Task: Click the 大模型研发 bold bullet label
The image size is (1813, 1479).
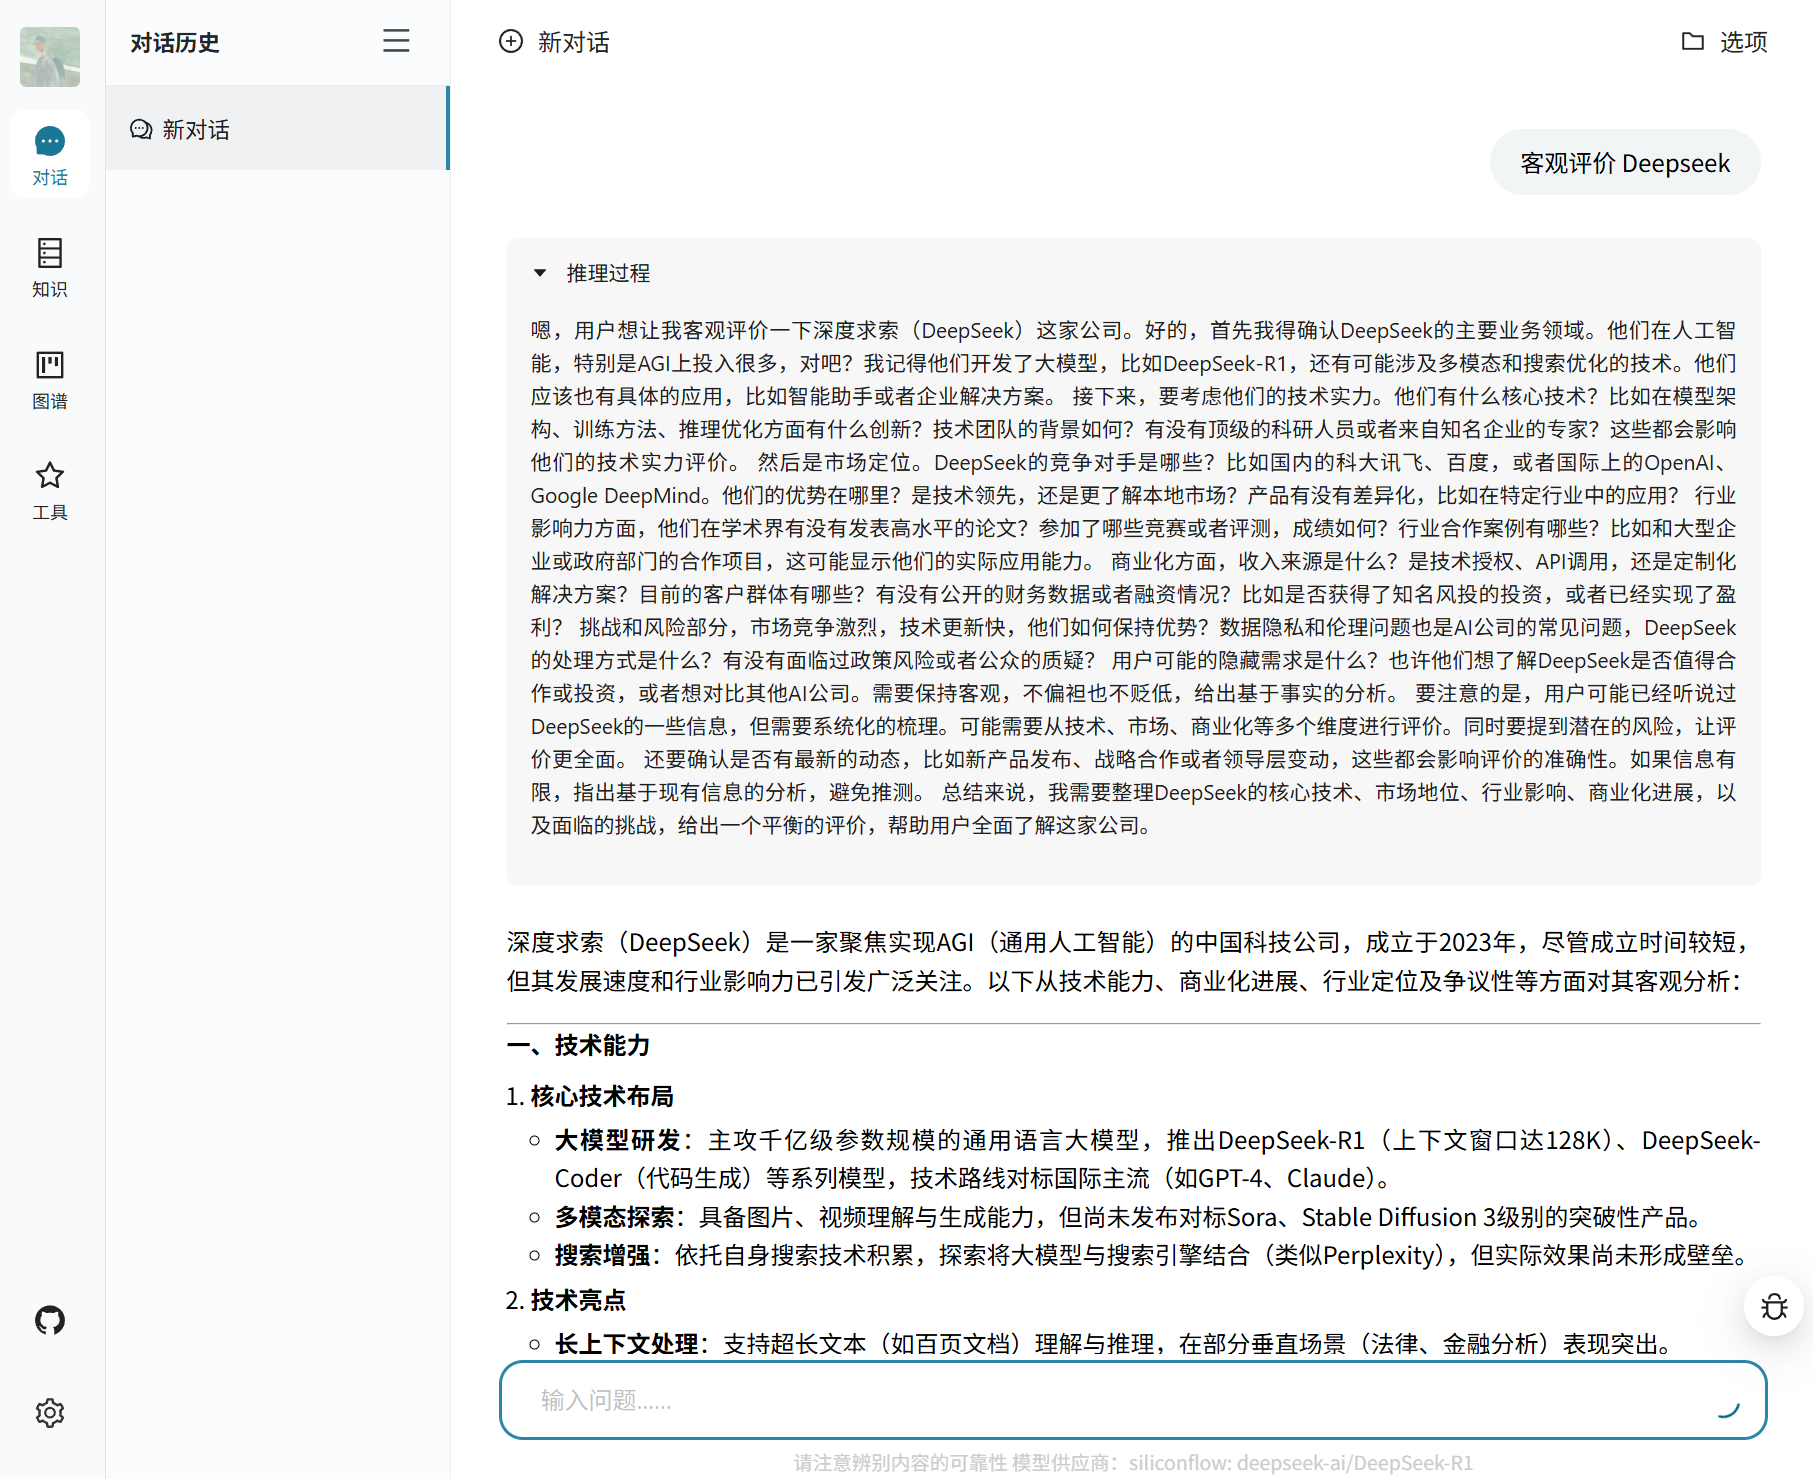Action: coord(618,1141)
